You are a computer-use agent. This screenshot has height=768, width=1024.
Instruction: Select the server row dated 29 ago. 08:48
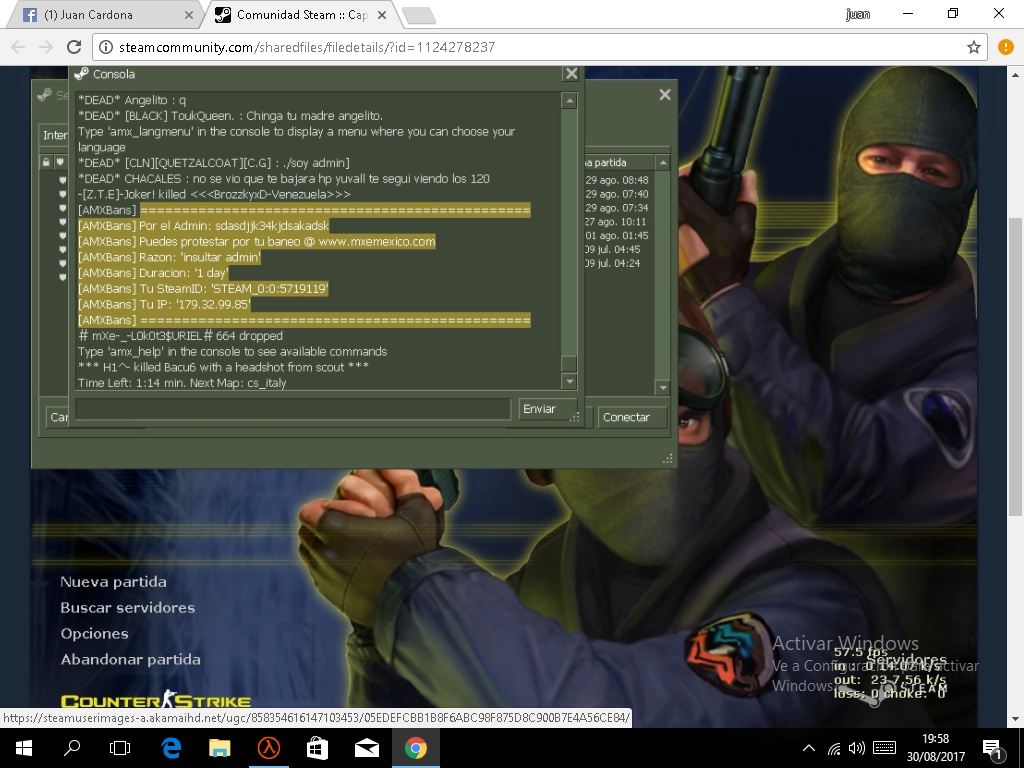pos(617,180)
